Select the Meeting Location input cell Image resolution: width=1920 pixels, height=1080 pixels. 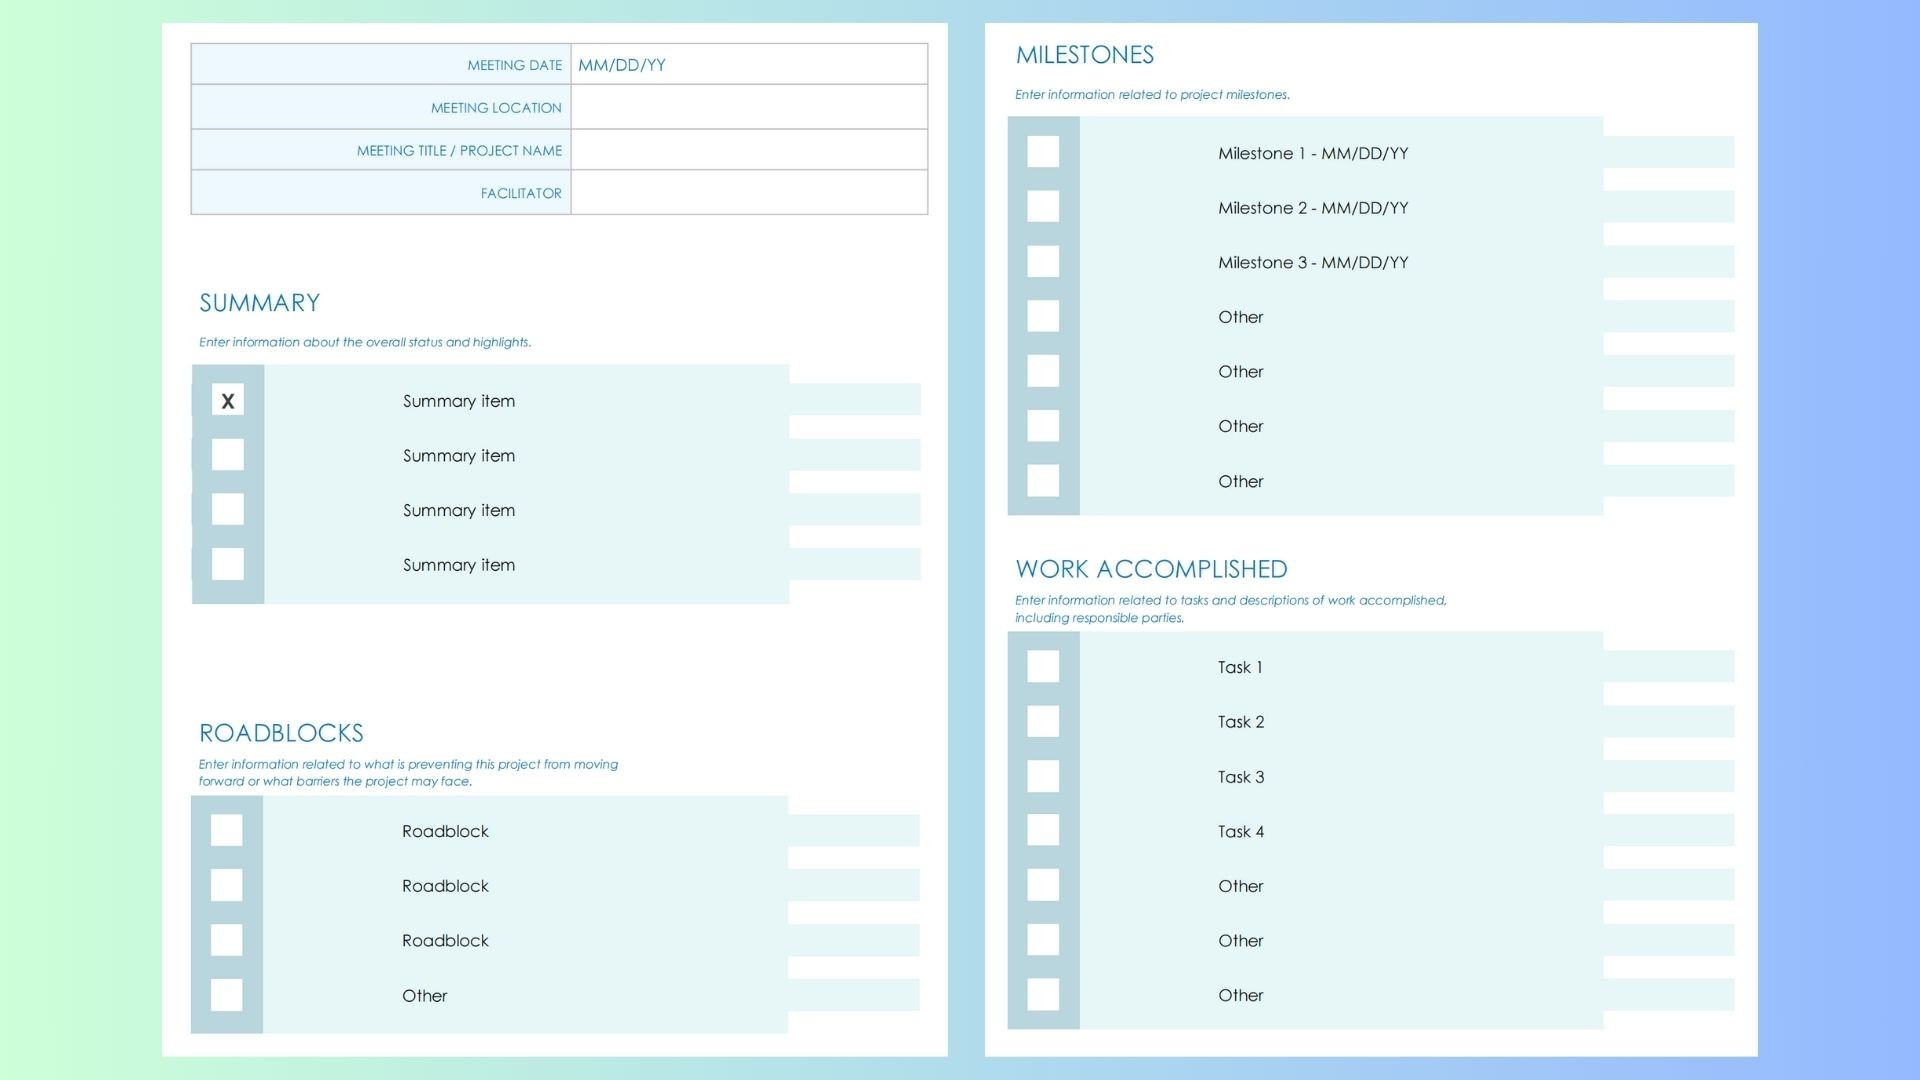click(x=749, y=107)
